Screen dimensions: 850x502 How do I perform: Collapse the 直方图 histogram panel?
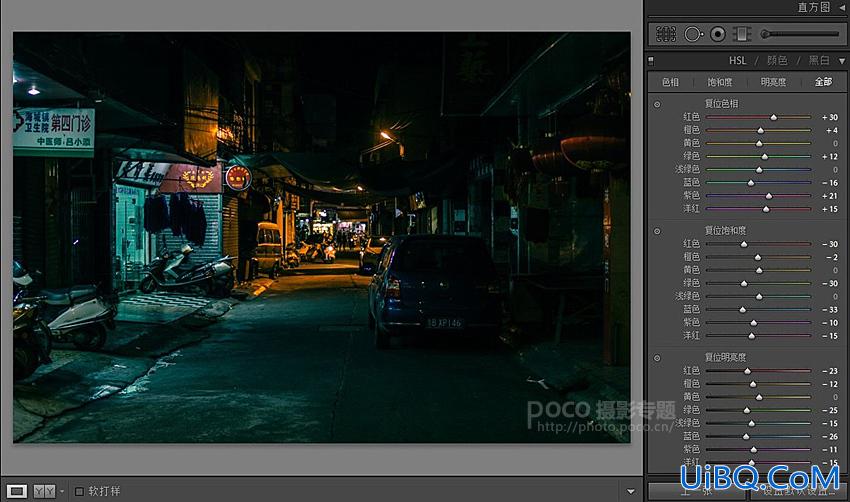tap(842, 8)
